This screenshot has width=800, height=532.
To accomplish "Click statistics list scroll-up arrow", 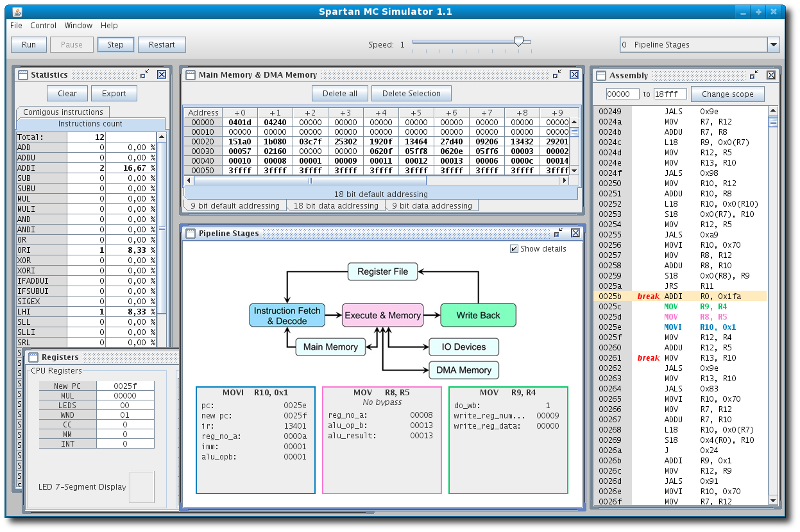I will 162,137.
